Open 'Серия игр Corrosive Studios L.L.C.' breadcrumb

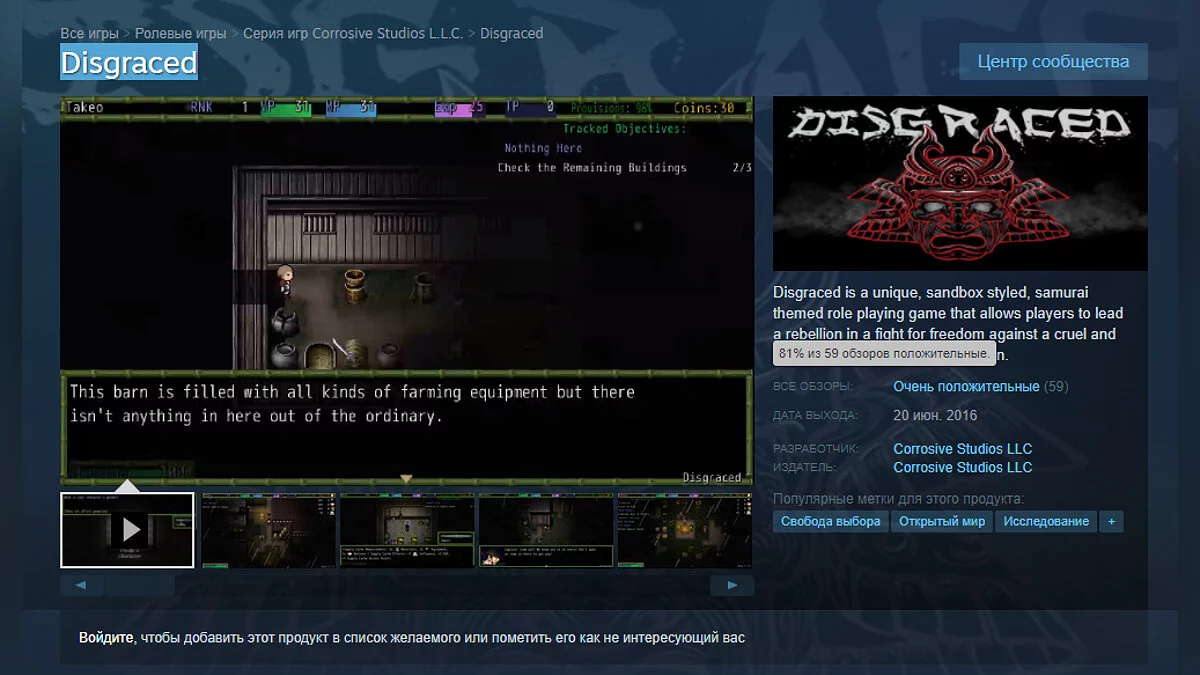(354, 33)
